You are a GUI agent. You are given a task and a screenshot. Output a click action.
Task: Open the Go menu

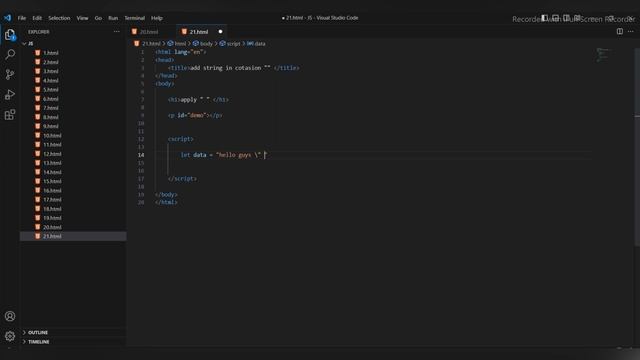tap(98, 18)
